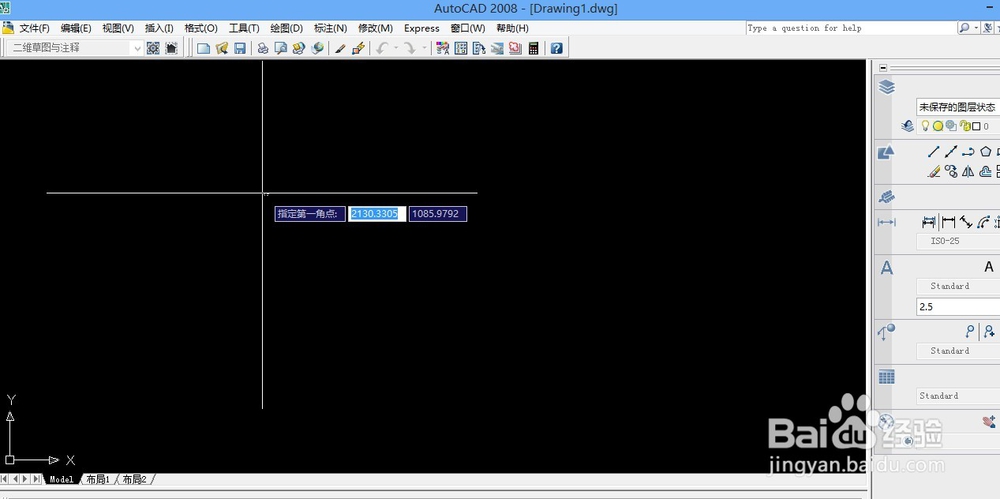Image resolution: width=1000 pixels, height=499 pixels.
Task: Open the Plot Preview tool
Action: (x=281, y=48)
